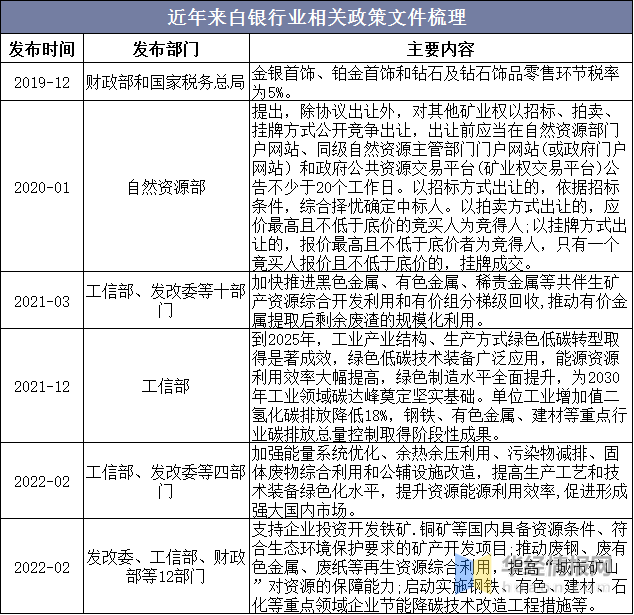
Task: Click the table title 近年来白银行业相关政策文件梳理
Action: pyautogui.click(x=317, y=17)
